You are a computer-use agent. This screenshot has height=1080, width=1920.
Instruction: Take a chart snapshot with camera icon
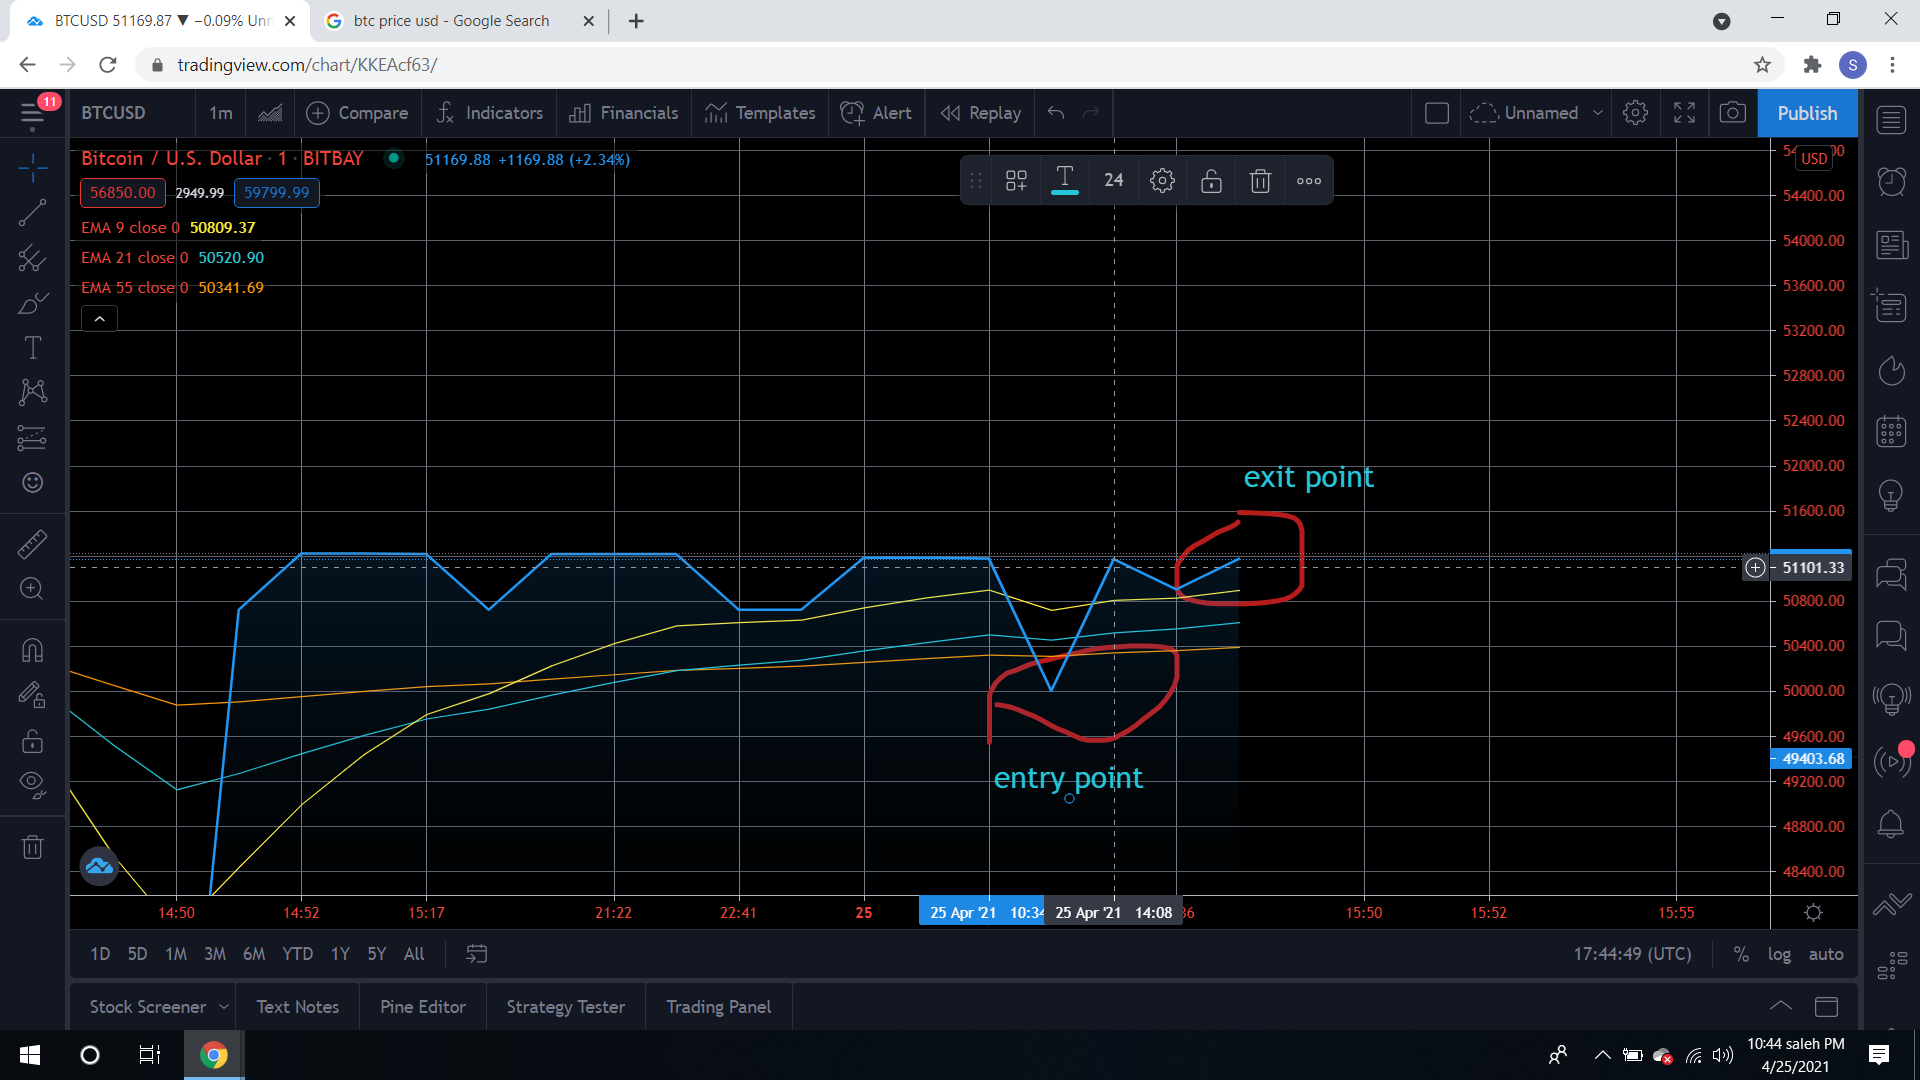coord(1732,113)
